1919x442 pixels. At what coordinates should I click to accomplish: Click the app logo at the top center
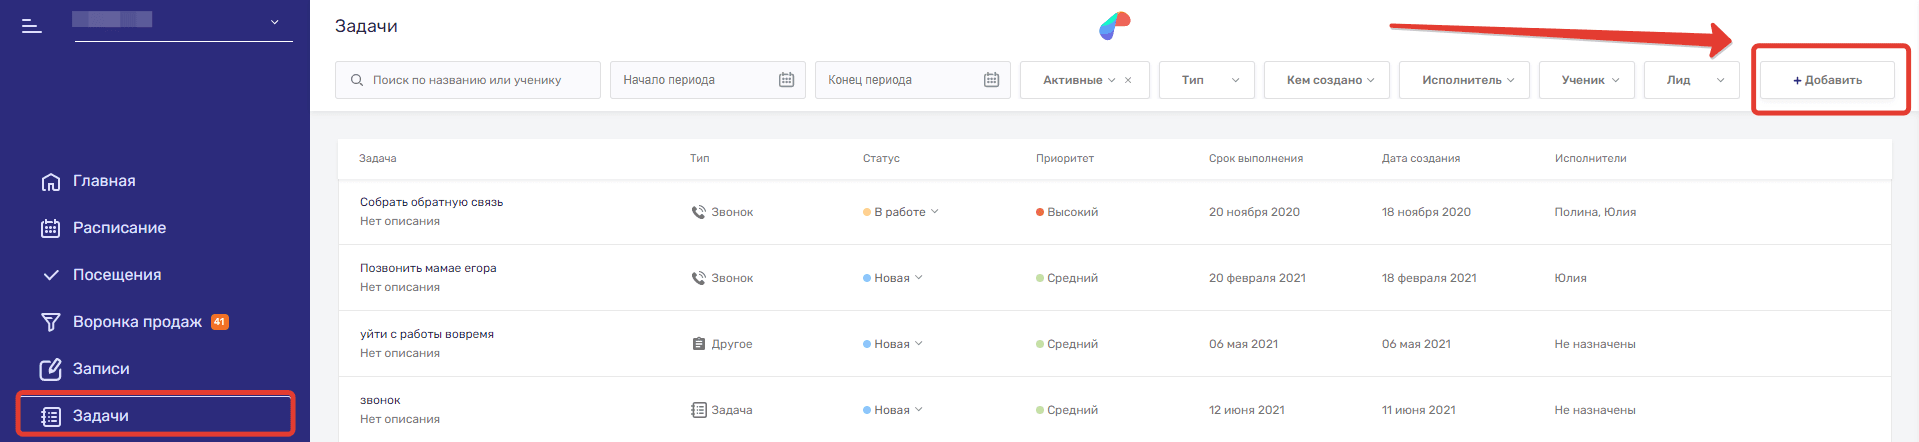point(1114,26)
